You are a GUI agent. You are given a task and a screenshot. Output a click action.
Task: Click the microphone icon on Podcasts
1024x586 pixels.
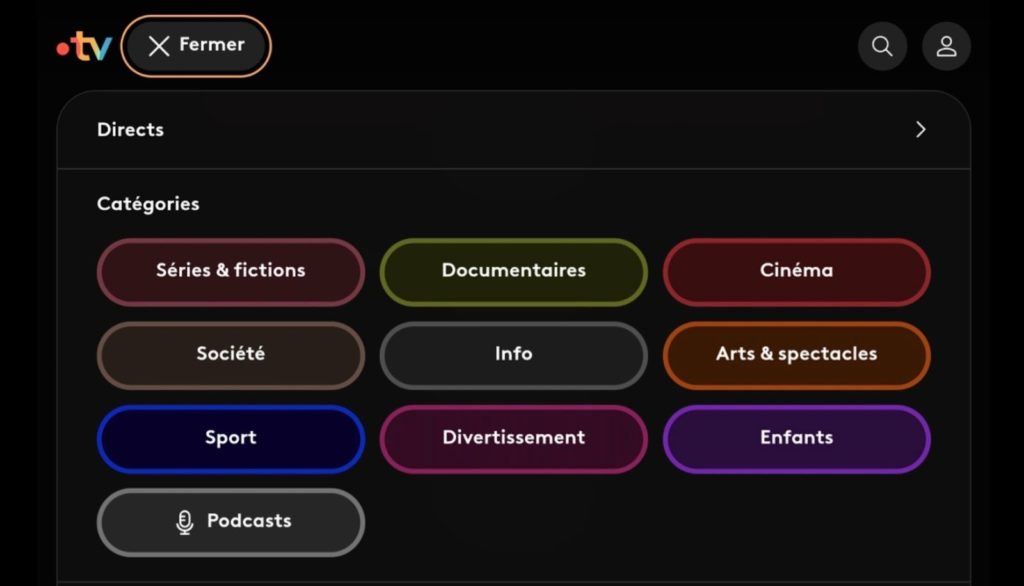184,522
